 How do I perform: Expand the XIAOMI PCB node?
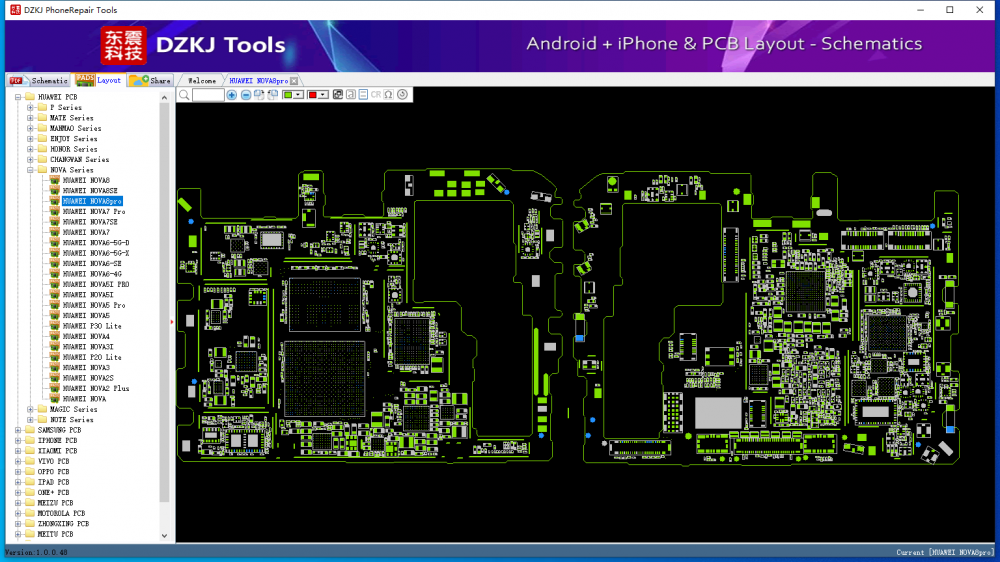coord(18,451)
